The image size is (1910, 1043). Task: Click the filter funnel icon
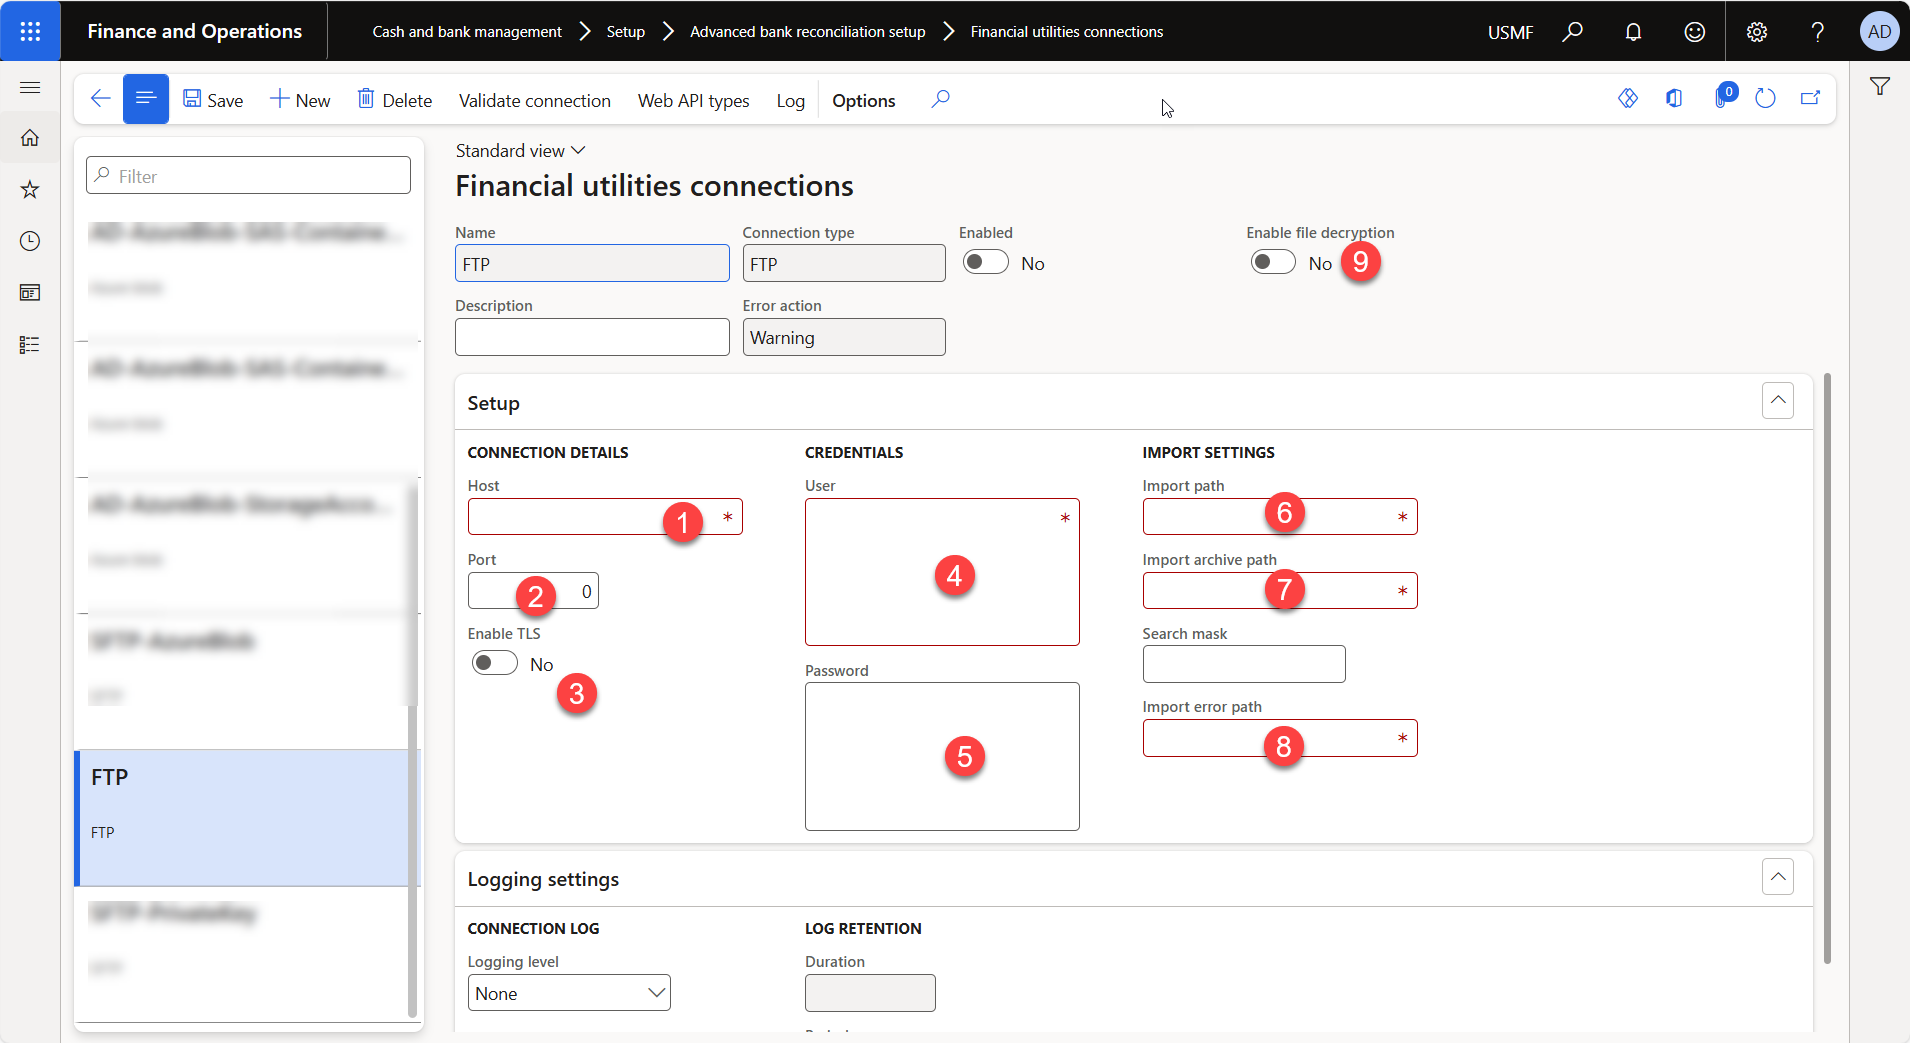point(1880,87)
